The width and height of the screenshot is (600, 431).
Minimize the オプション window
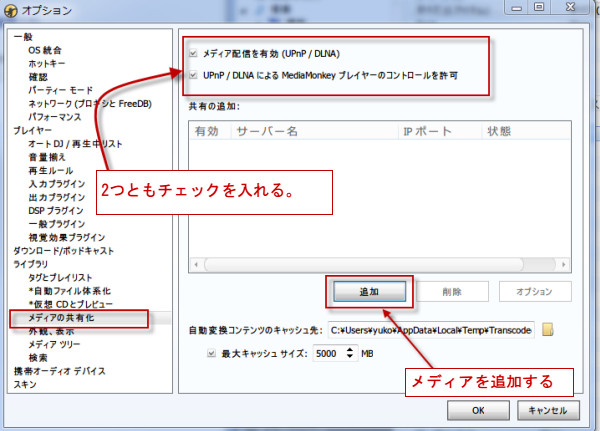[x=517, y=7]
